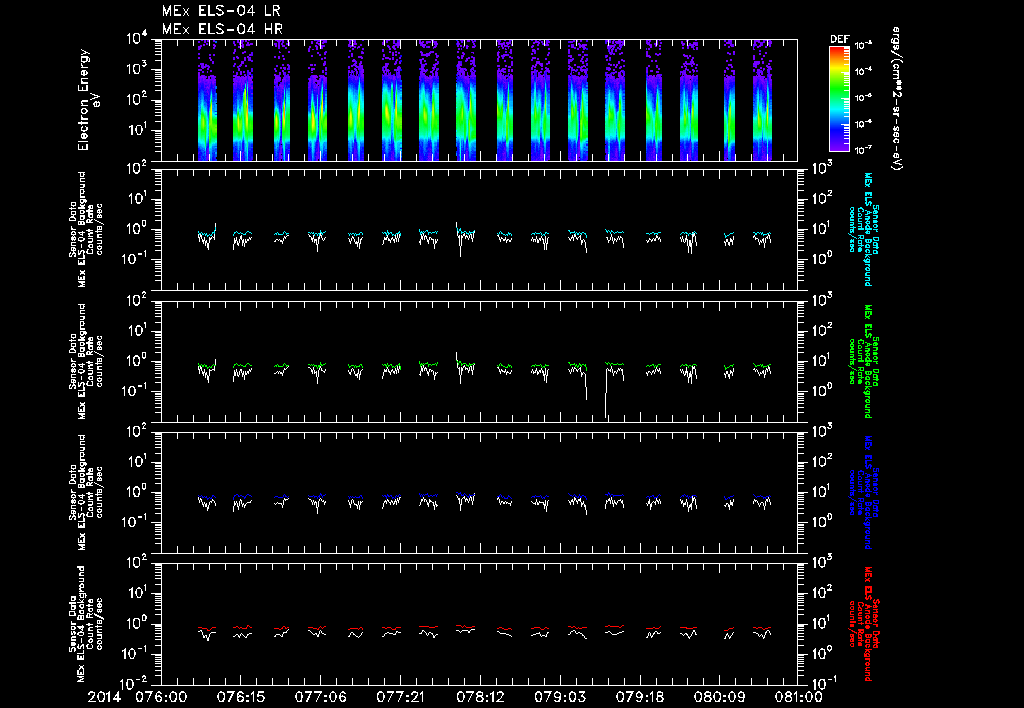
Task: Click the last spectrogram stripe before 081:00
Action: [762, 100]
